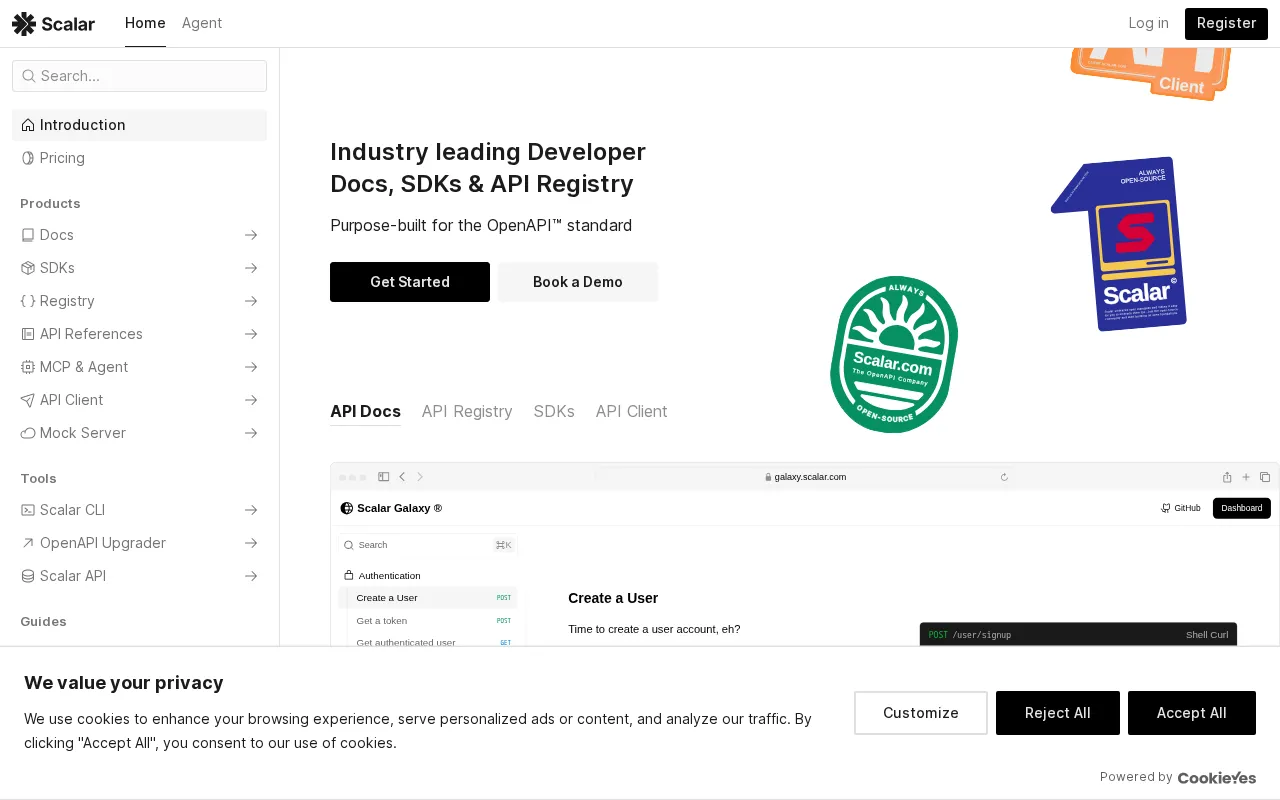This screenshot has width=1280, height=800.
Task: Open the Home tab in header
Action: click(145, 23)
